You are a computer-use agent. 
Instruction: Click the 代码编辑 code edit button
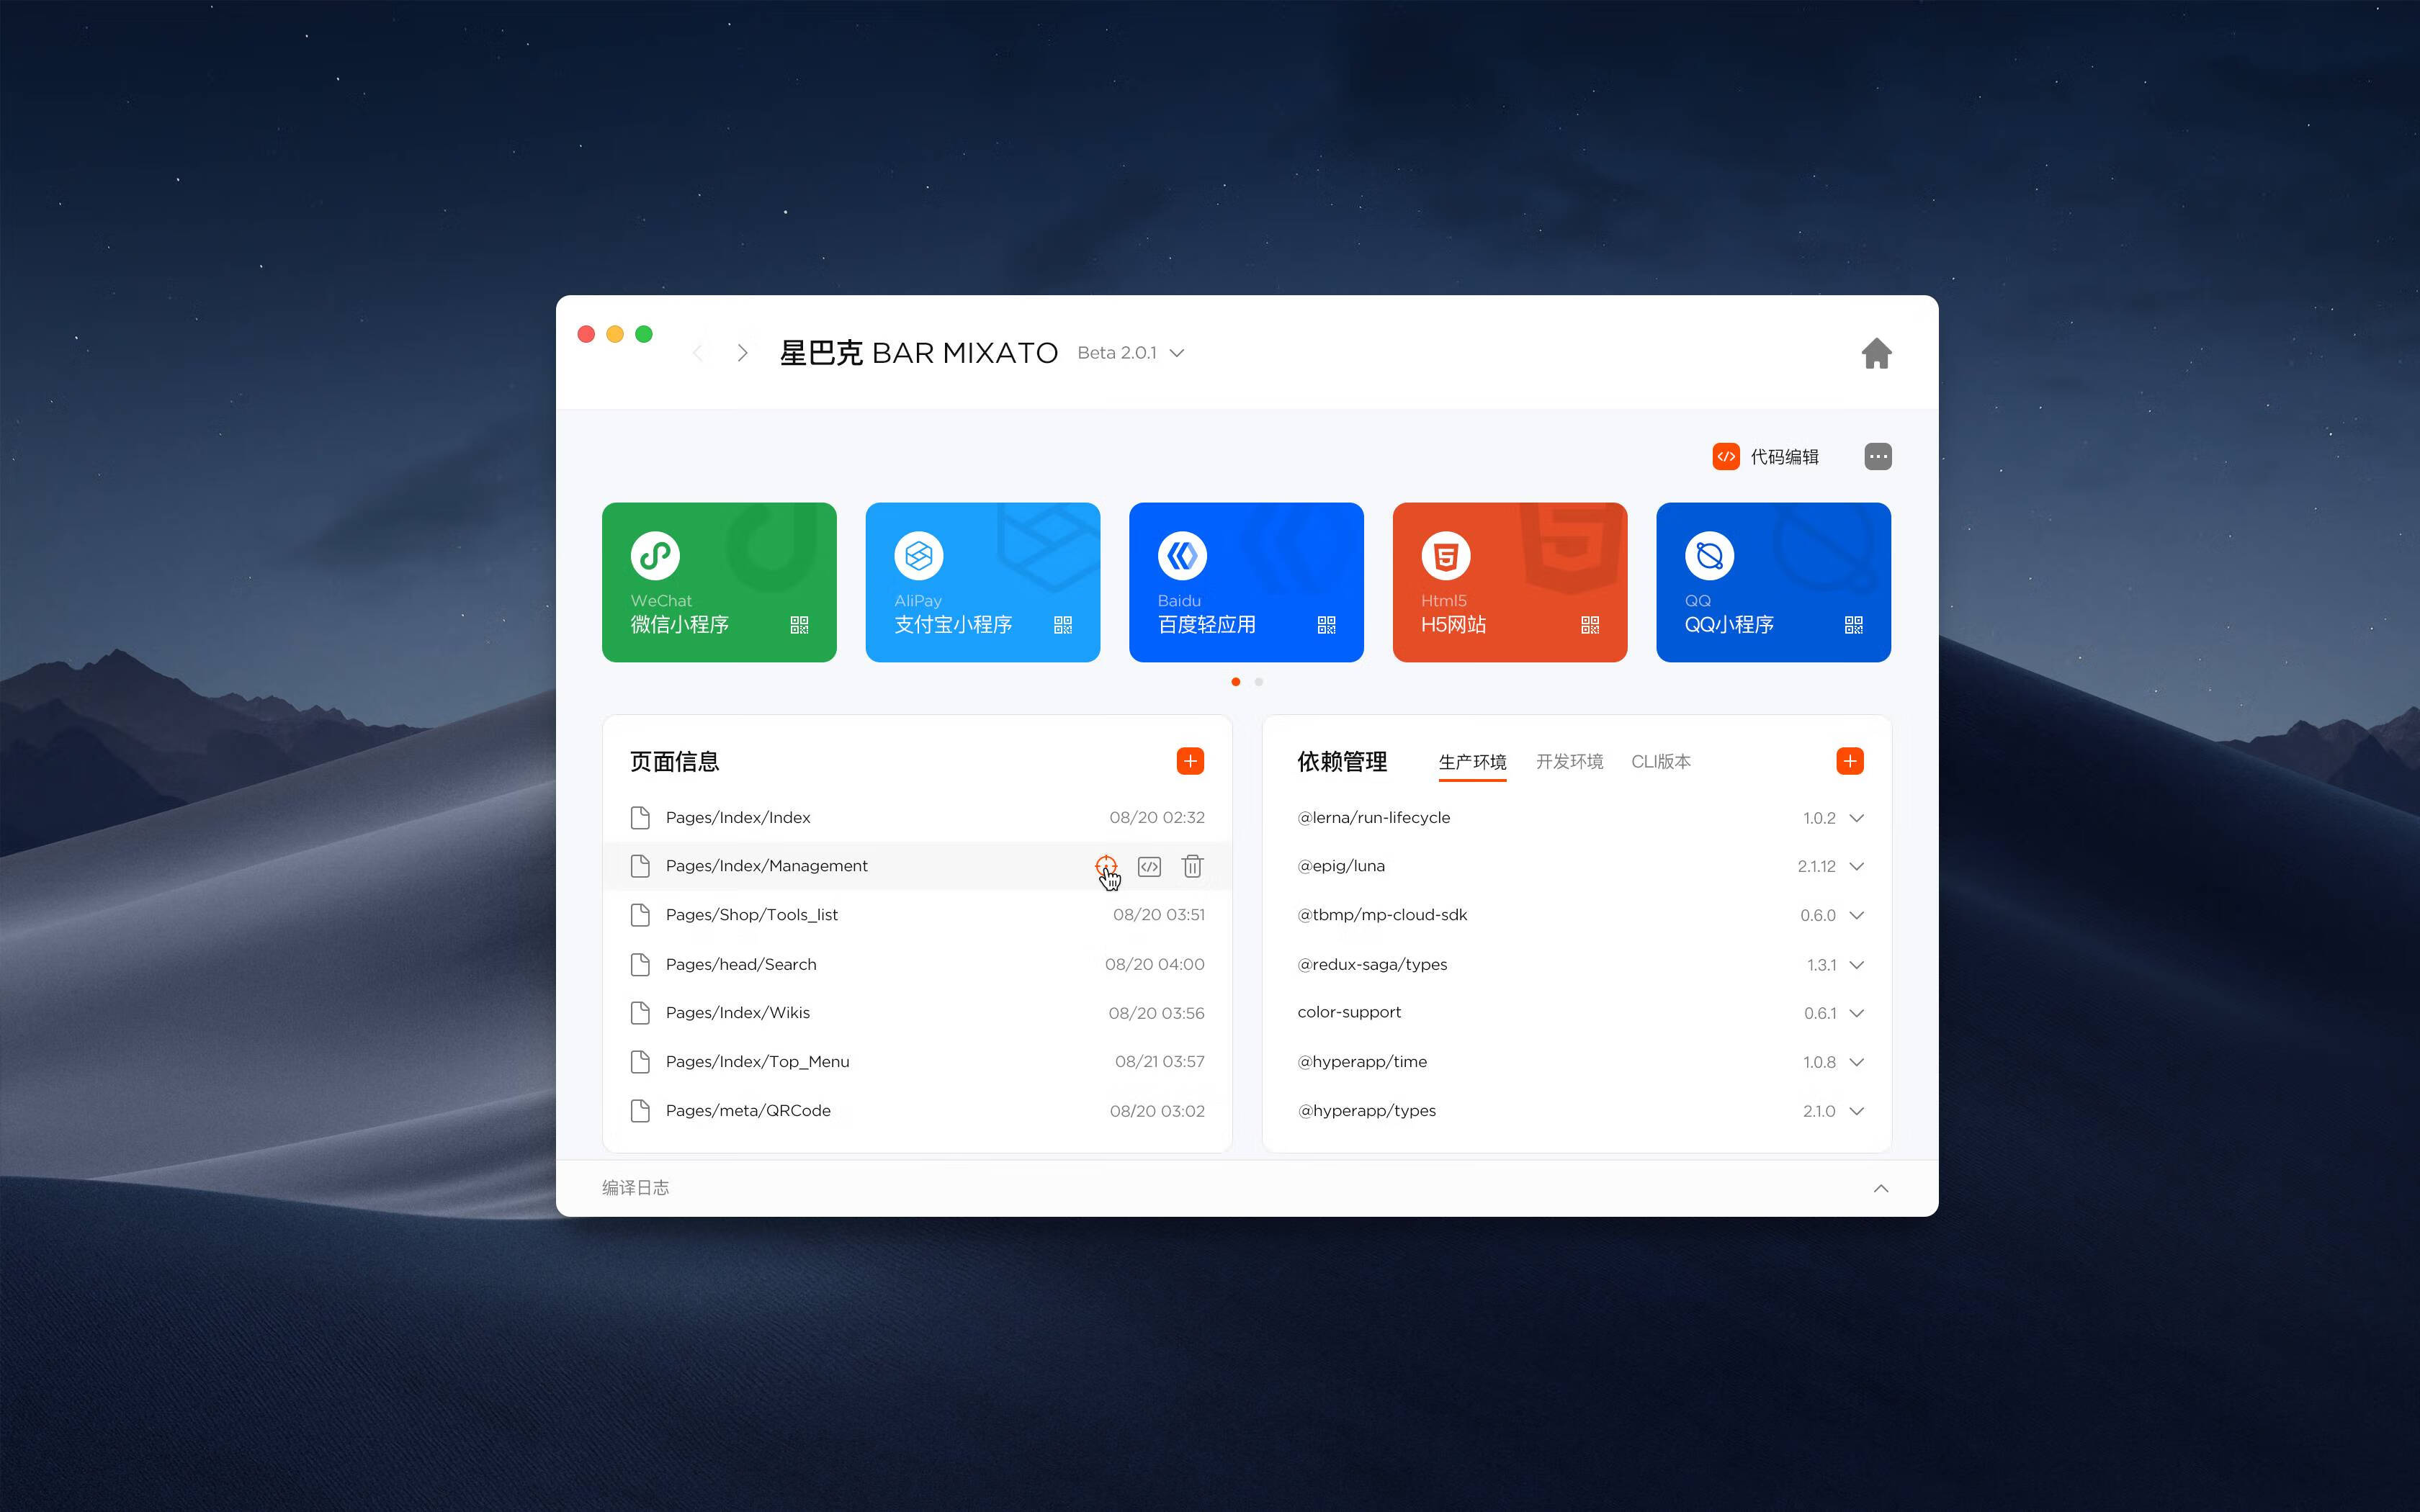(1766, 457)
